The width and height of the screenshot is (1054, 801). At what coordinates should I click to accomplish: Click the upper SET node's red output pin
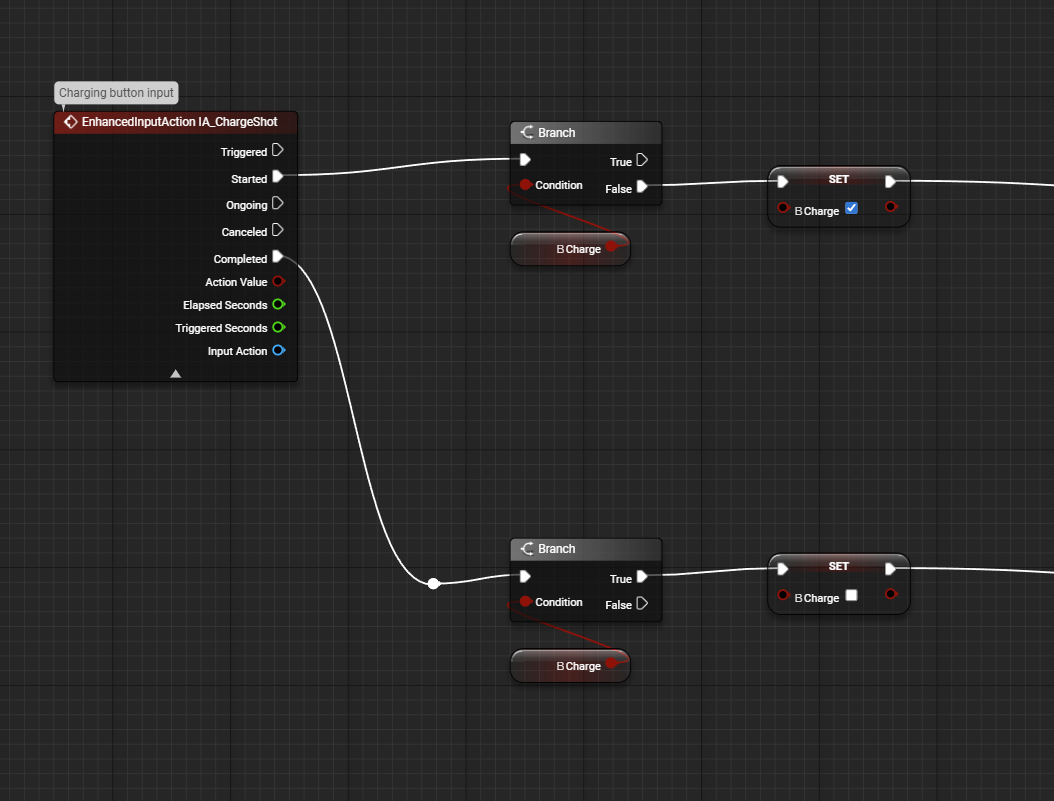891,206
